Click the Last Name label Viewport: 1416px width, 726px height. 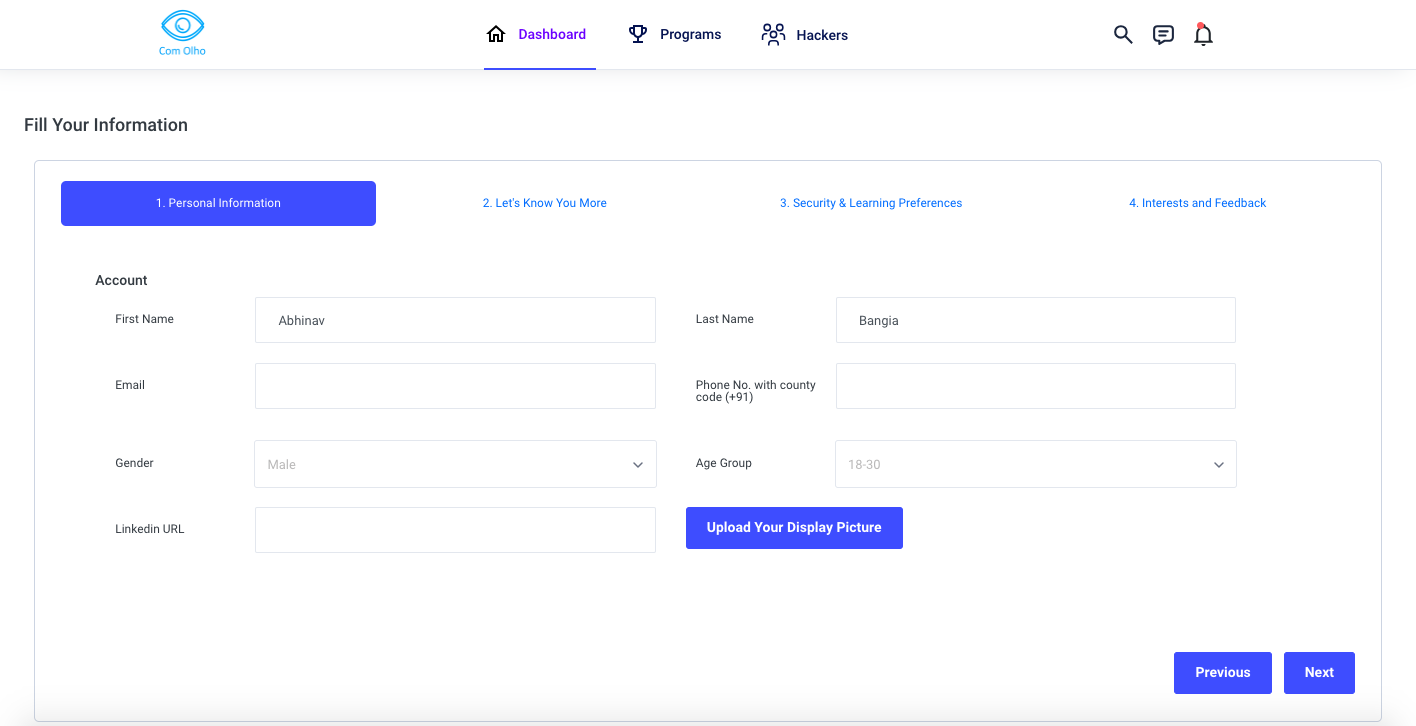tap(725, 319)
